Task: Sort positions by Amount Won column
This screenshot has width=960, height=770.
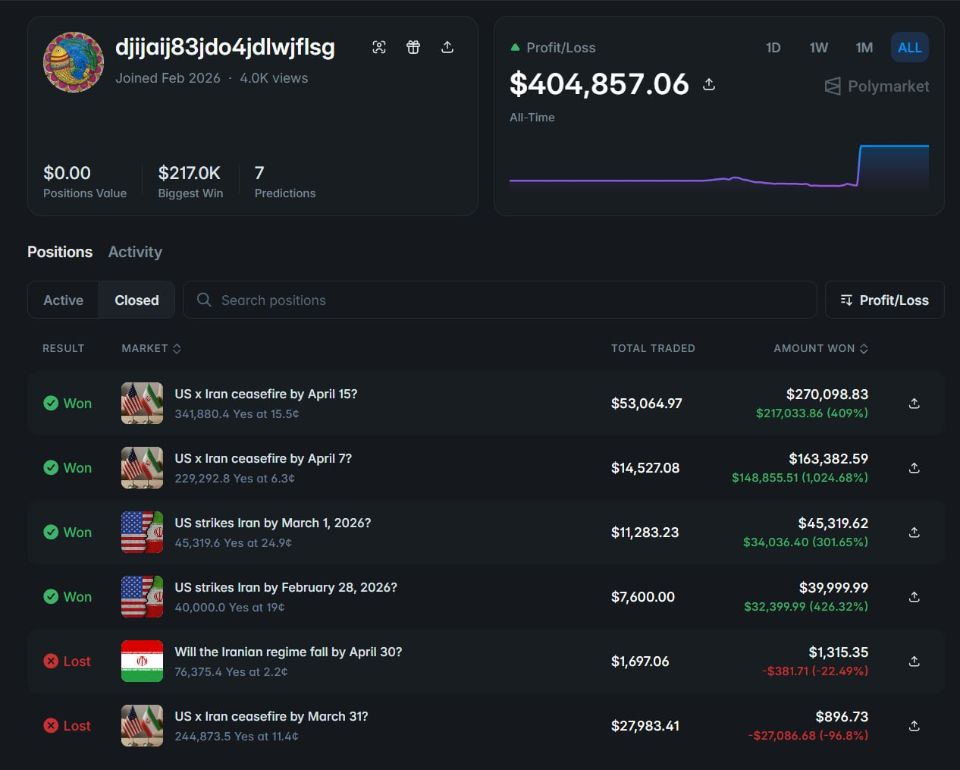Action: [820, 348]
